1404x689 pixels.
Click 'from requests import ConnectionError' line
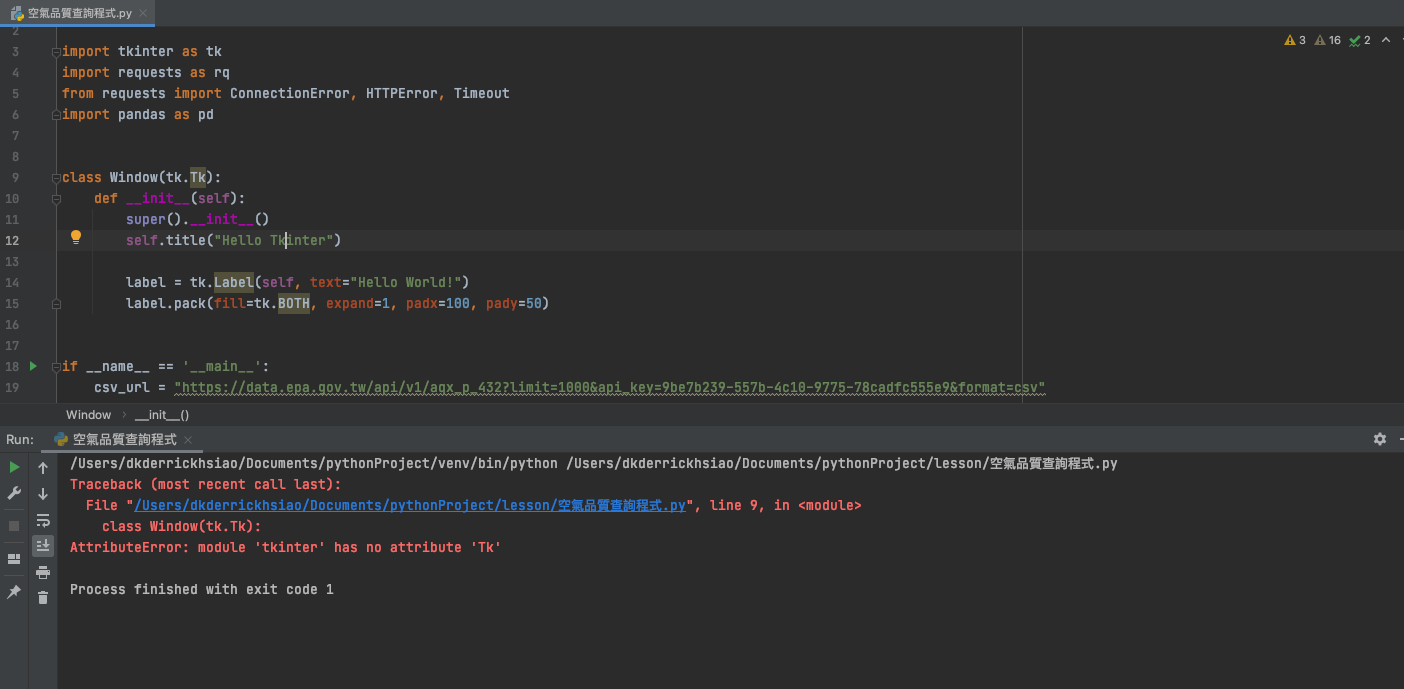(286, 93)
